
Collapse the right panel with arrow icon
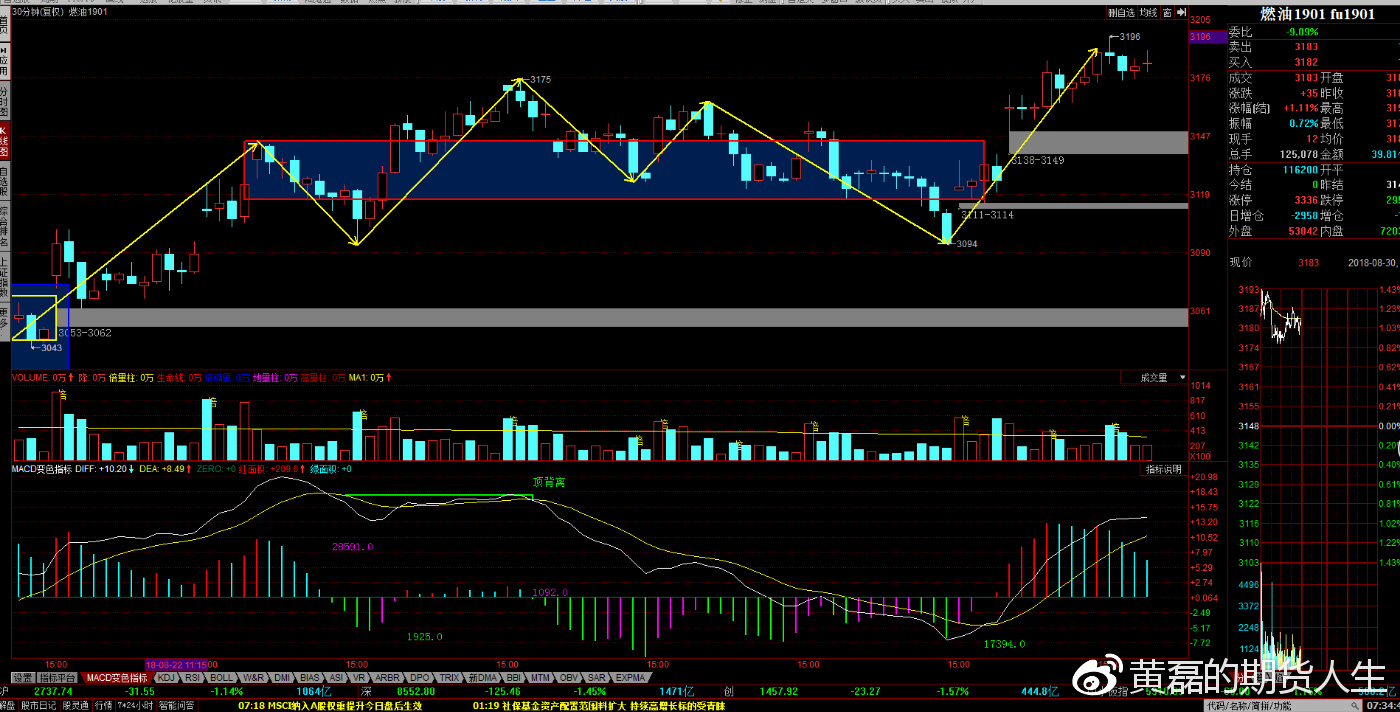(1180, 13)
